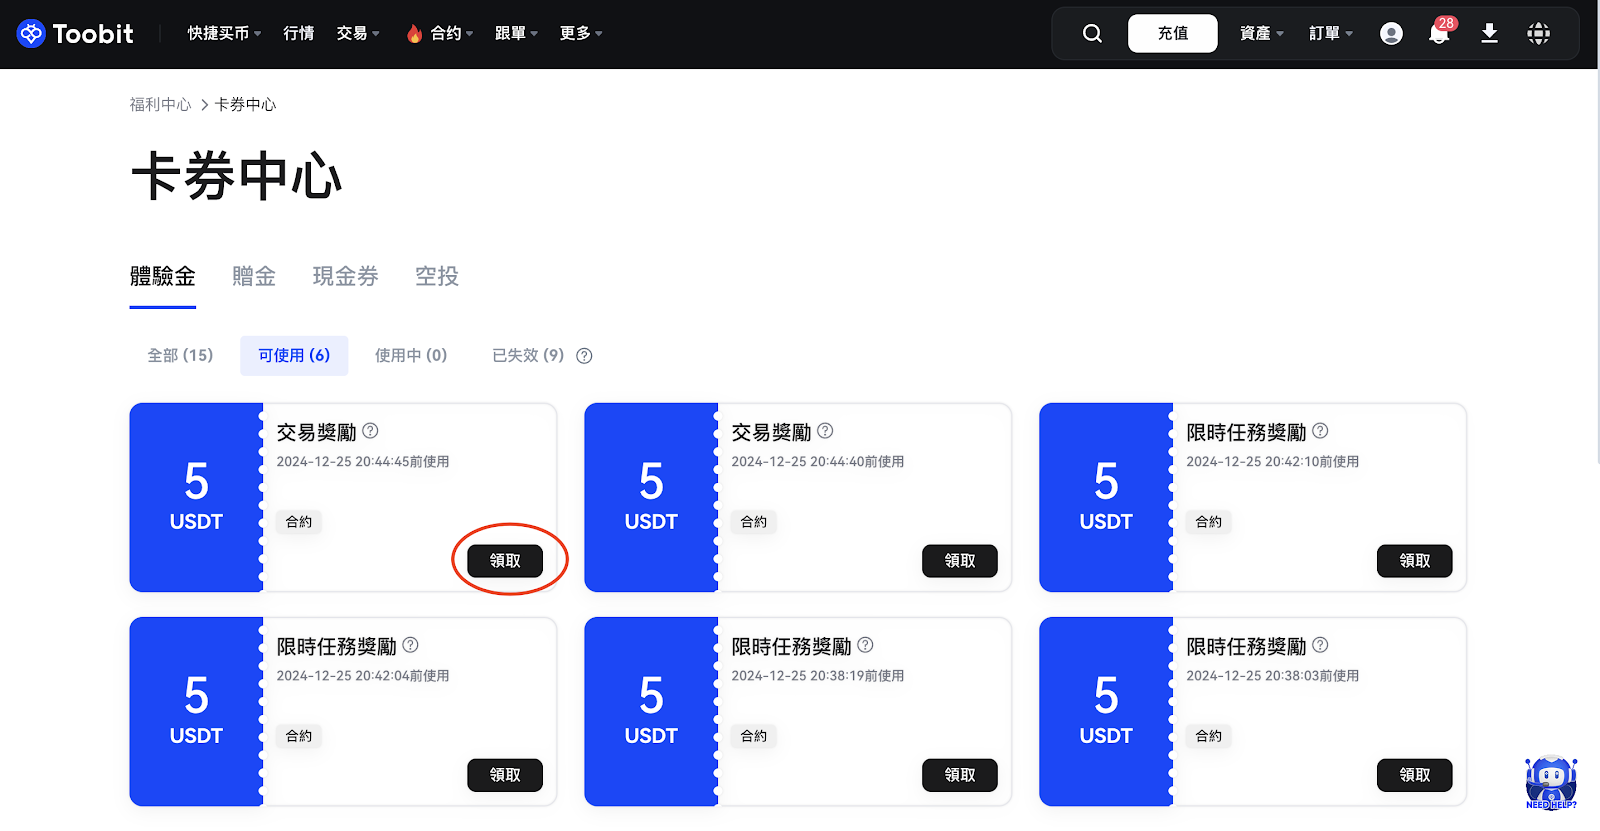Expand the 交易 dropdown menu
The width and height of the screenshot is (1600, 831).
358,34
